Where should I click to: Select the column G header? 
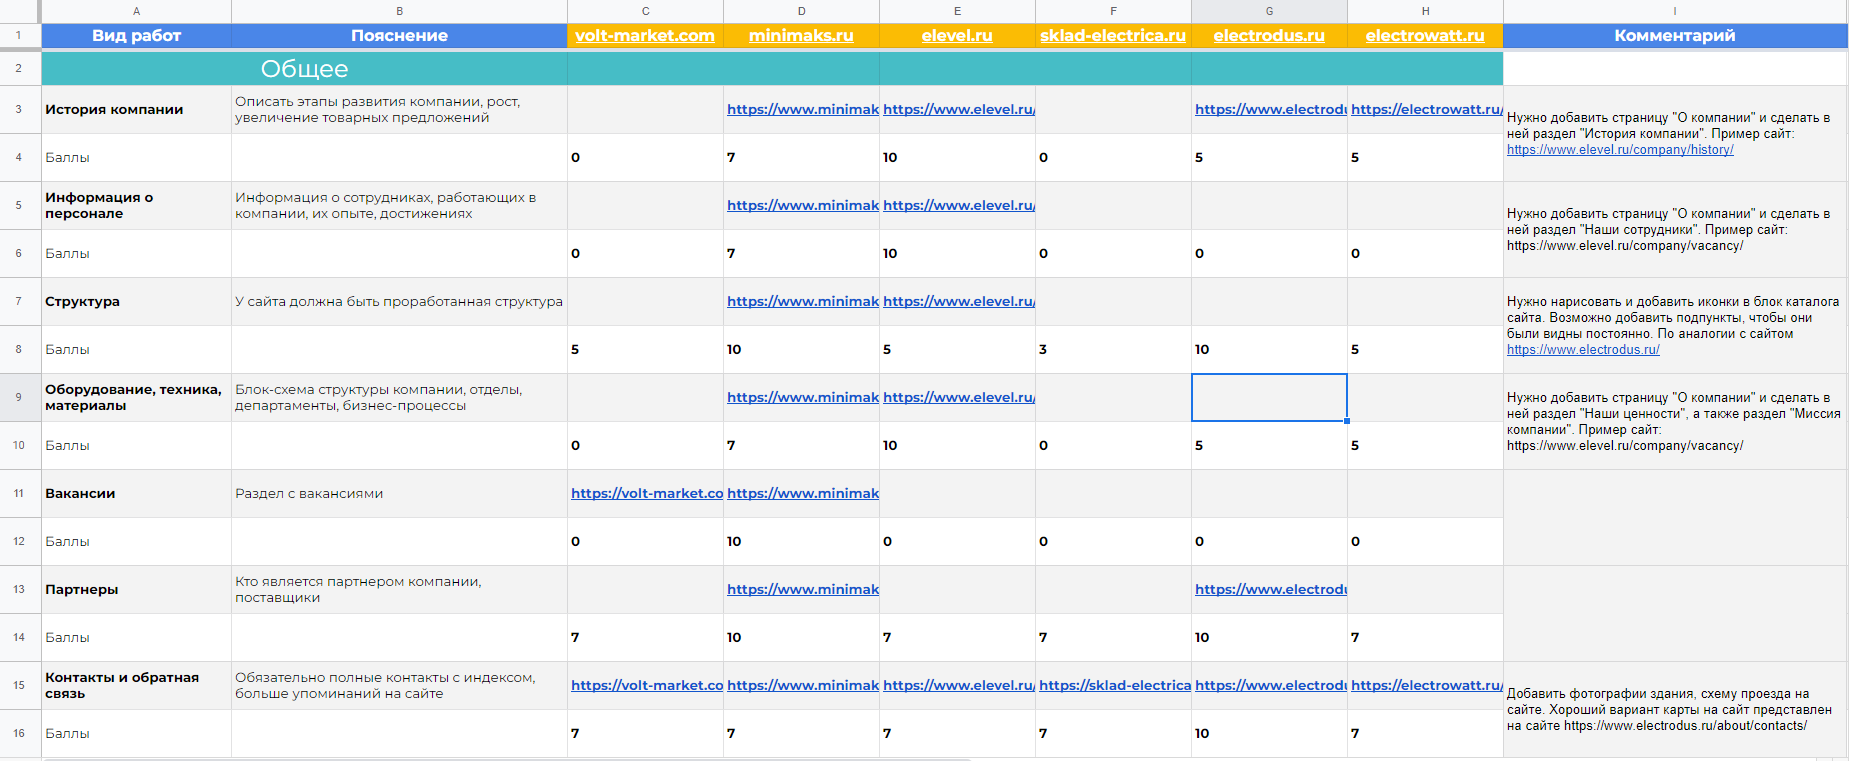(x=1269, y=11)
